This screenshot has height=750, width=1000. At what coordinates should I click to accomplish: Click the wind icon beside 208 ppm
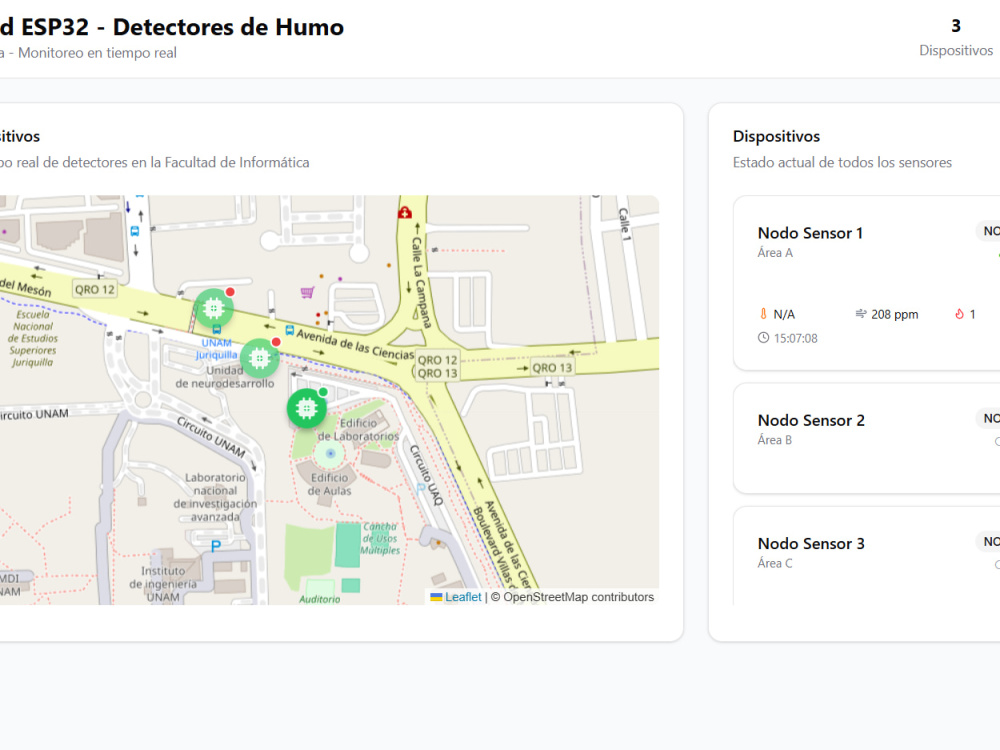click(x=861, y=314)
